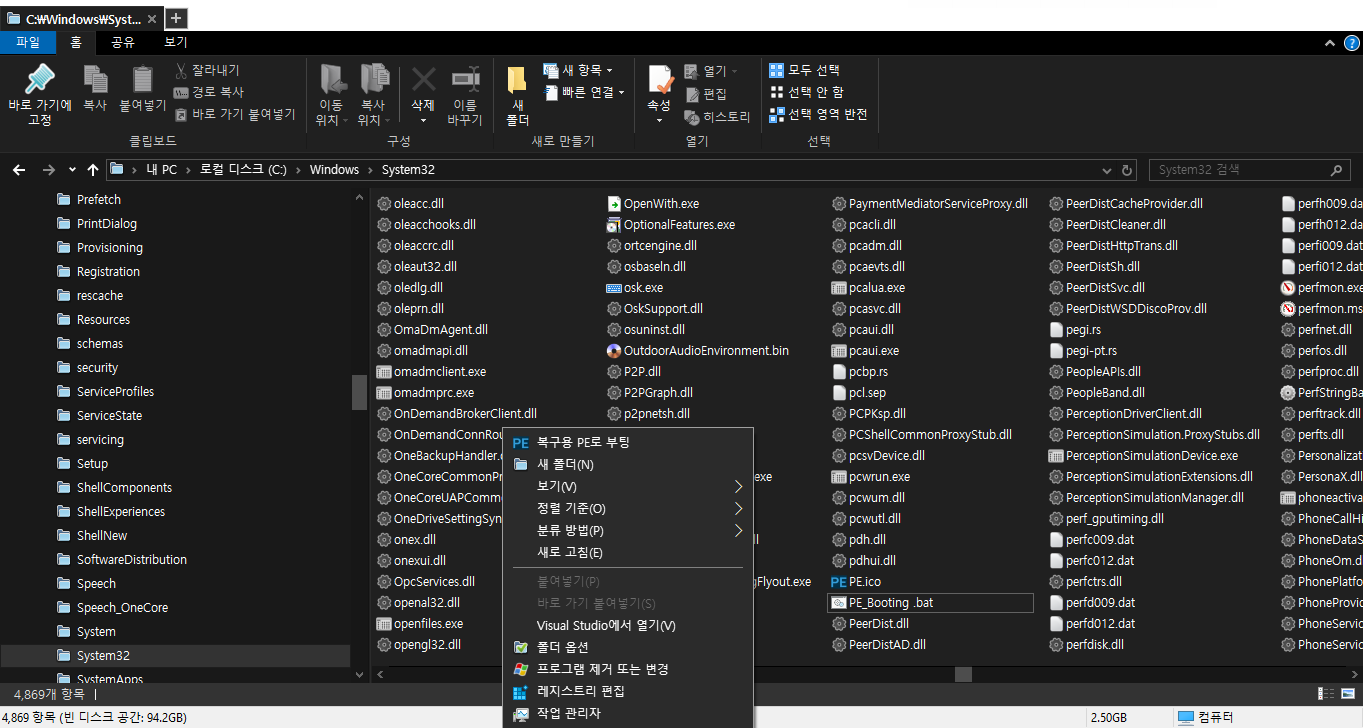
Task: Click History (히스토리) in ribbon
Action: click(717, 117)
